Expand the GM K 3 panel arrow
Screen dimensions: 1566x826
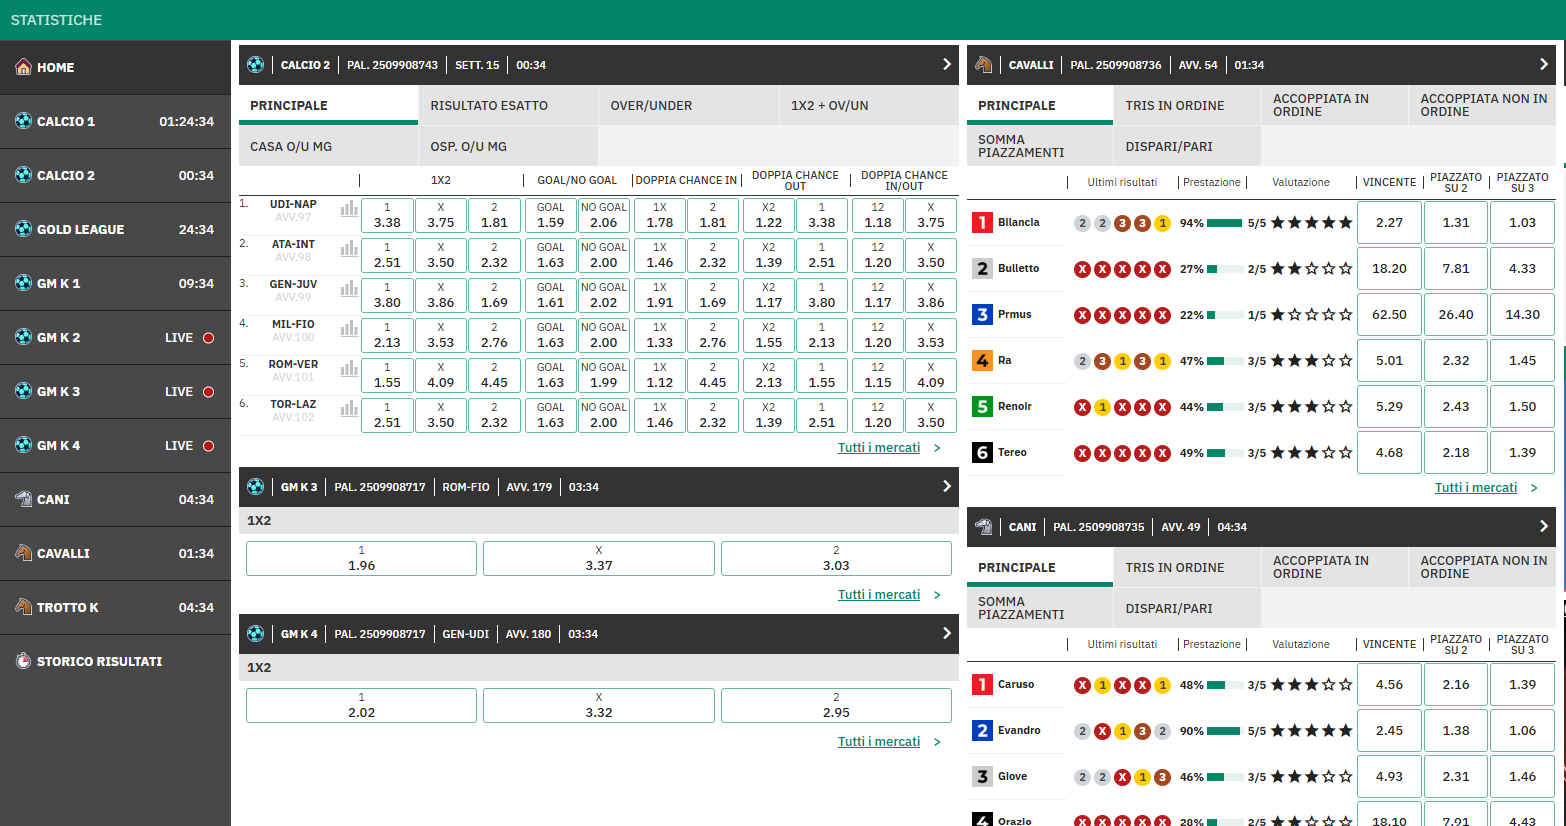946,487
